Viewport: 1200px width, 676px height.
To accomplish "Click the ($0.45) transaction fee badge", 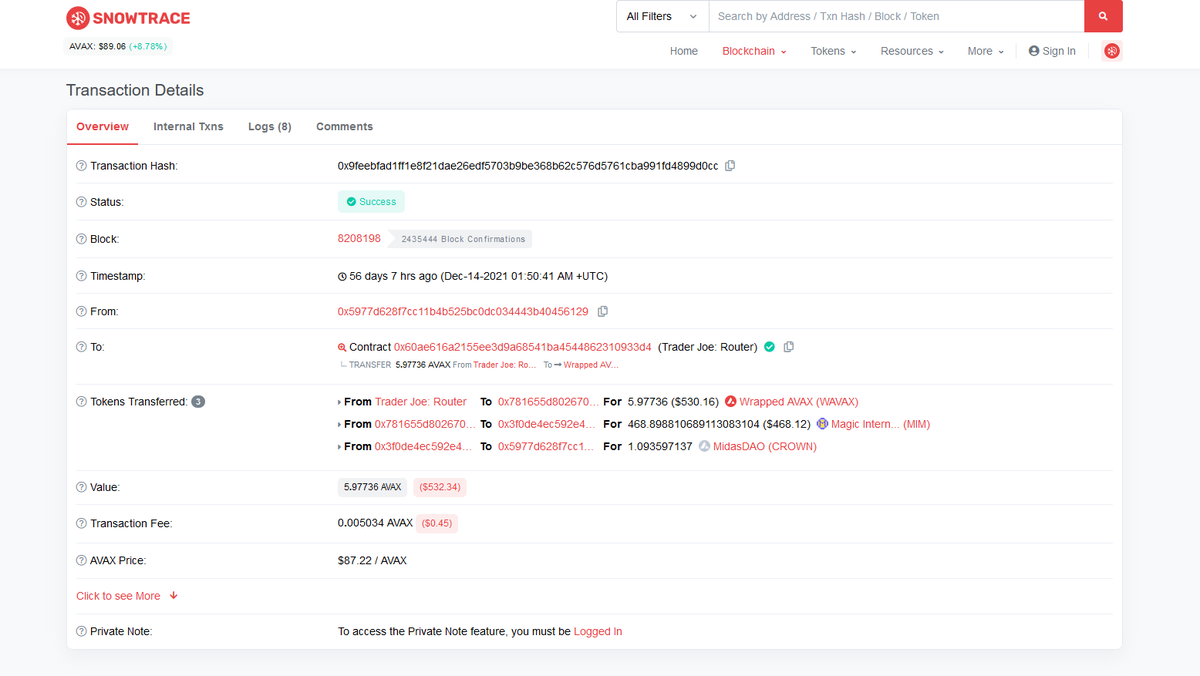I will pyautogui.click(x=437, y=524).
